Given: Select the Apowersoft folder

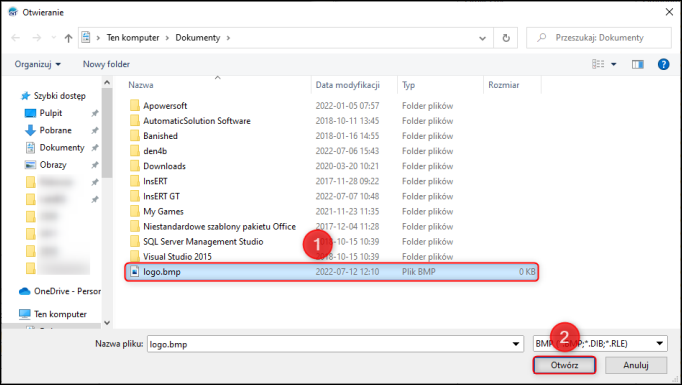Looking at the screenshot, I should coord(165,106).
